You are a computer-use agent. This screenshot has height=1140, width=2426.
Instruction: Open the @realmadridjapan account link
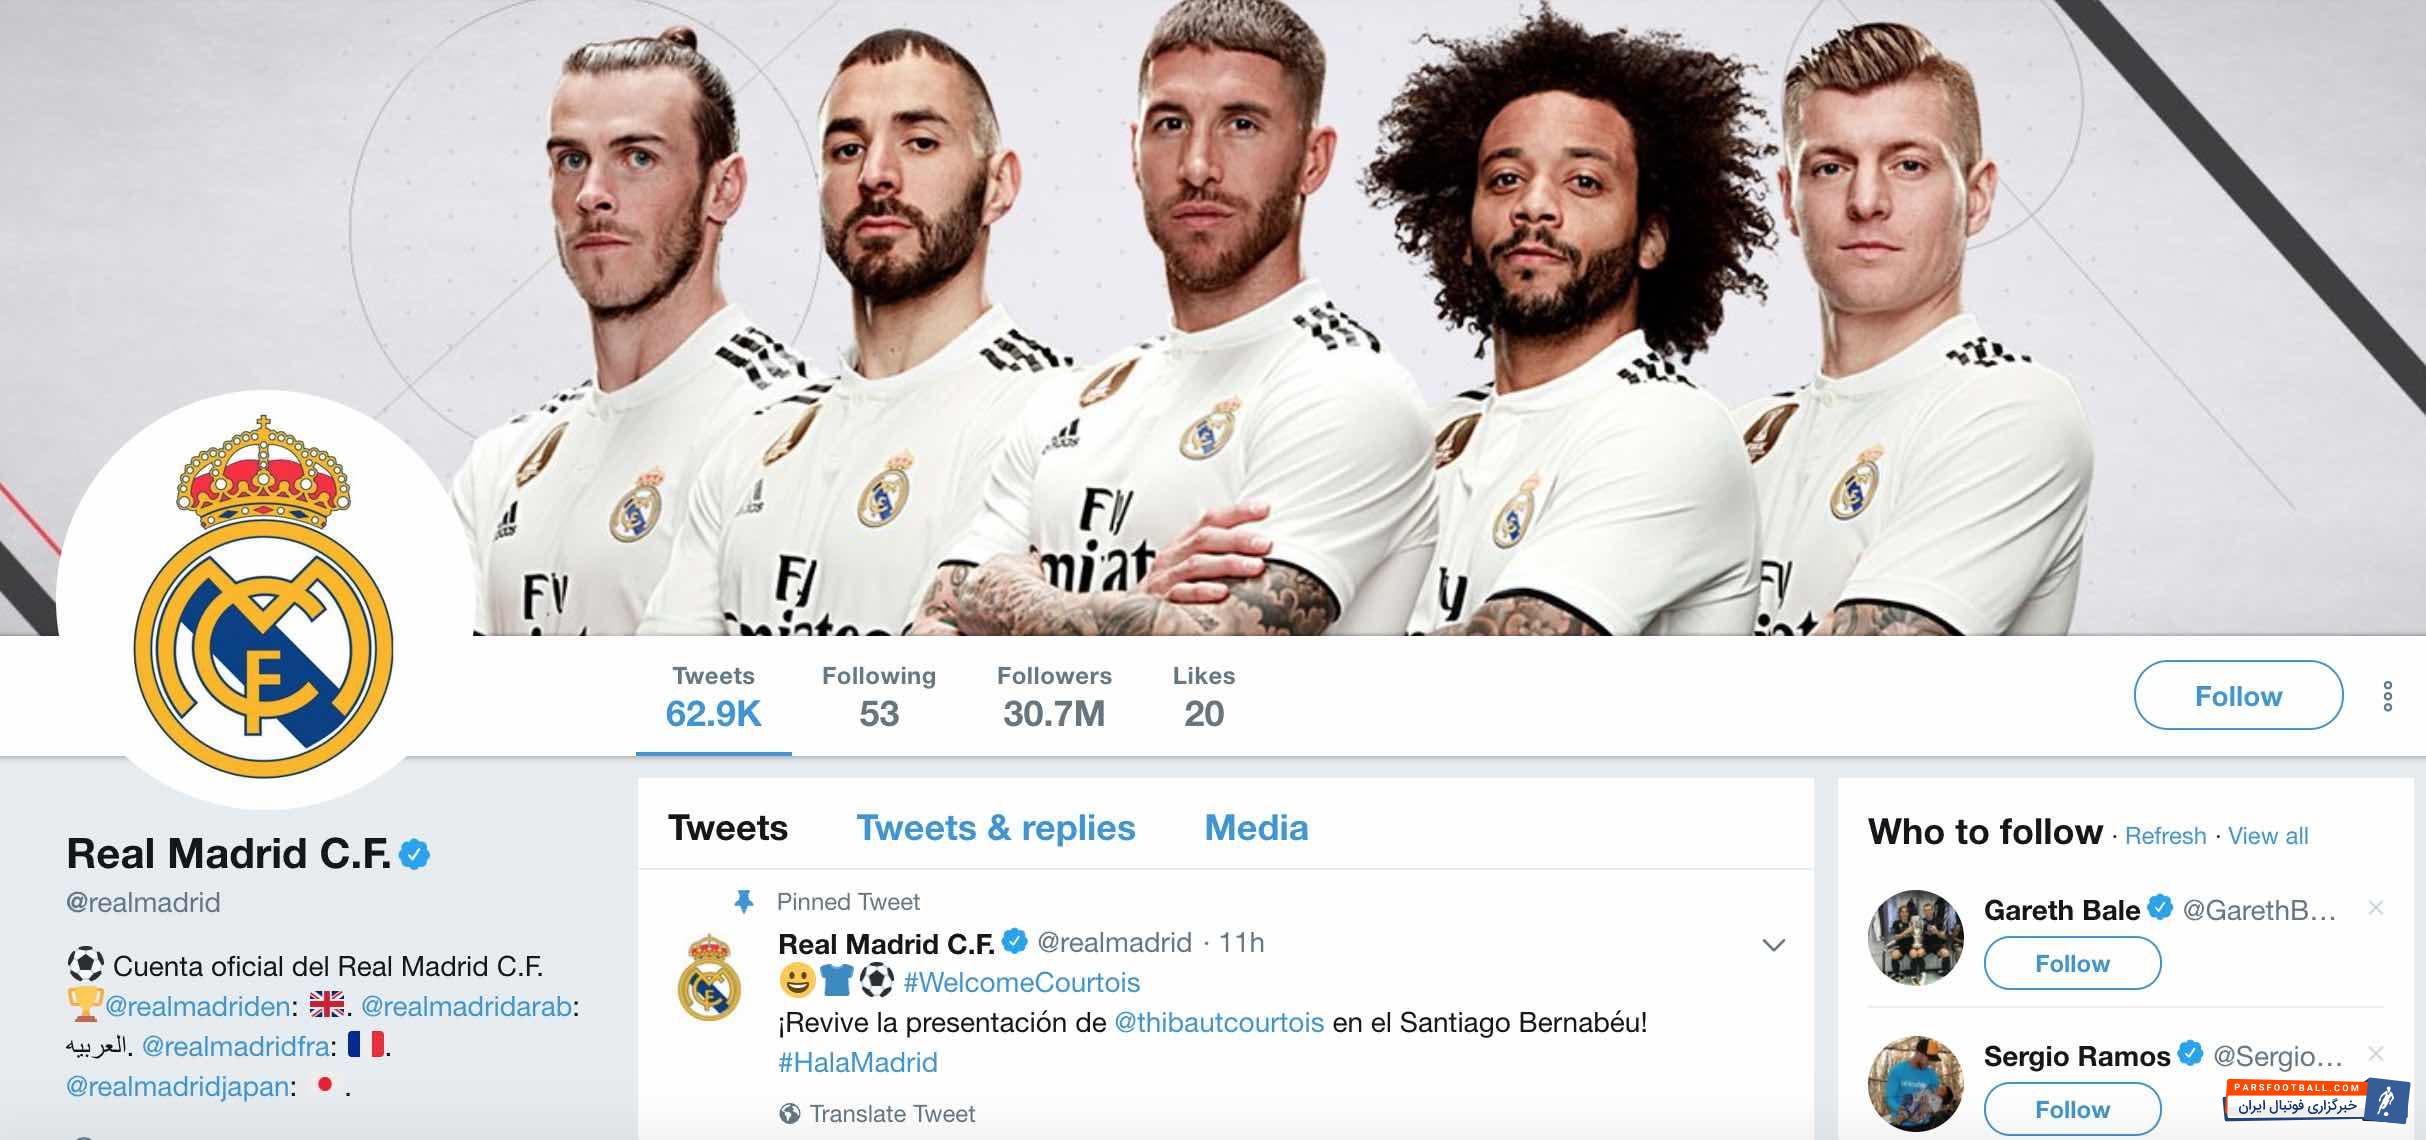(178, 1087)
